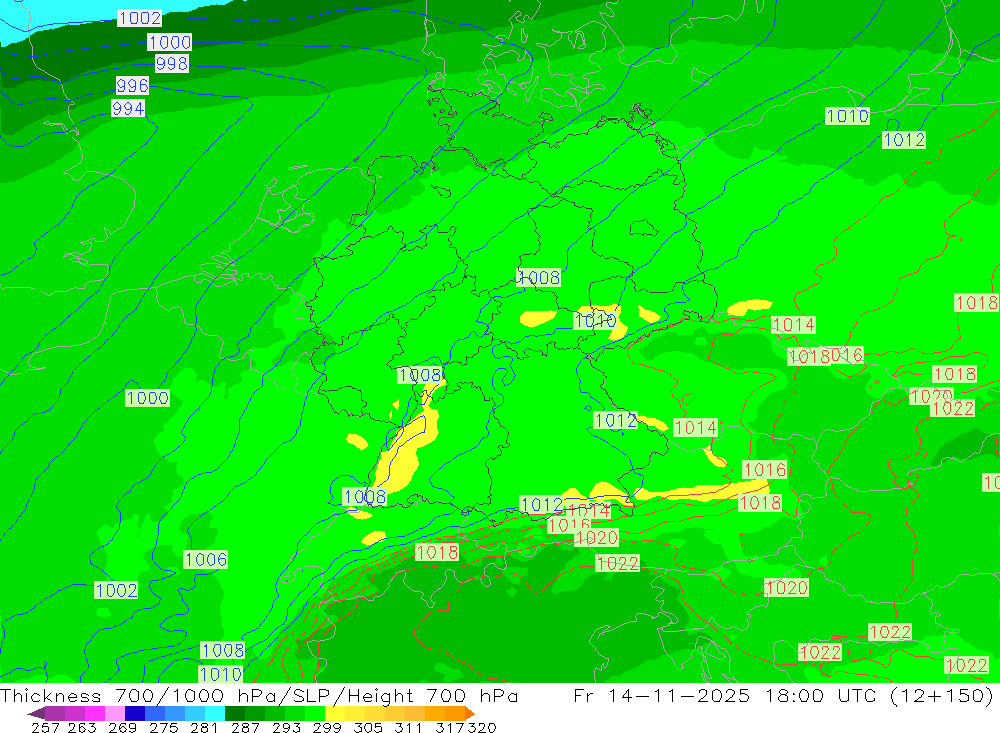This screenshot has width=1000, height=733.
Task: Click the 1010 label left of upper-right 1012
Action: pyautogui.click(x=847, y=116)
